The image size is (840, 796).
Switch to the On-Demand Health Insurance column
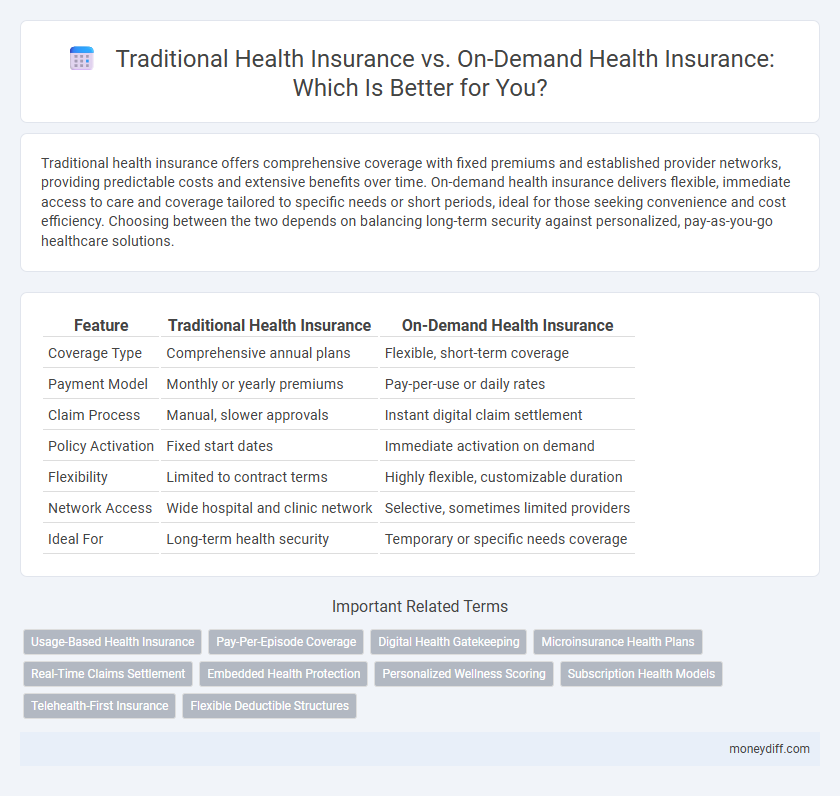(506, 325)
